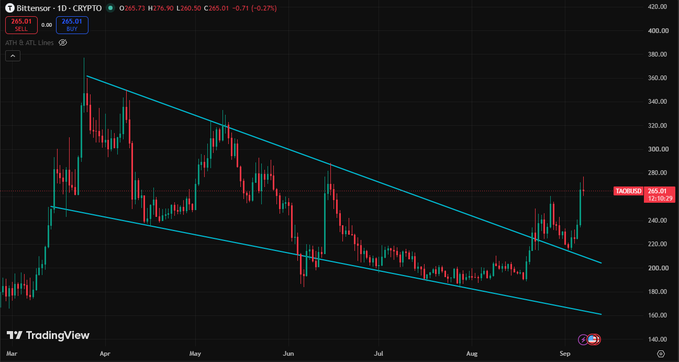
Task: Click the purple lightning event icon
Action: coord(583,339)
